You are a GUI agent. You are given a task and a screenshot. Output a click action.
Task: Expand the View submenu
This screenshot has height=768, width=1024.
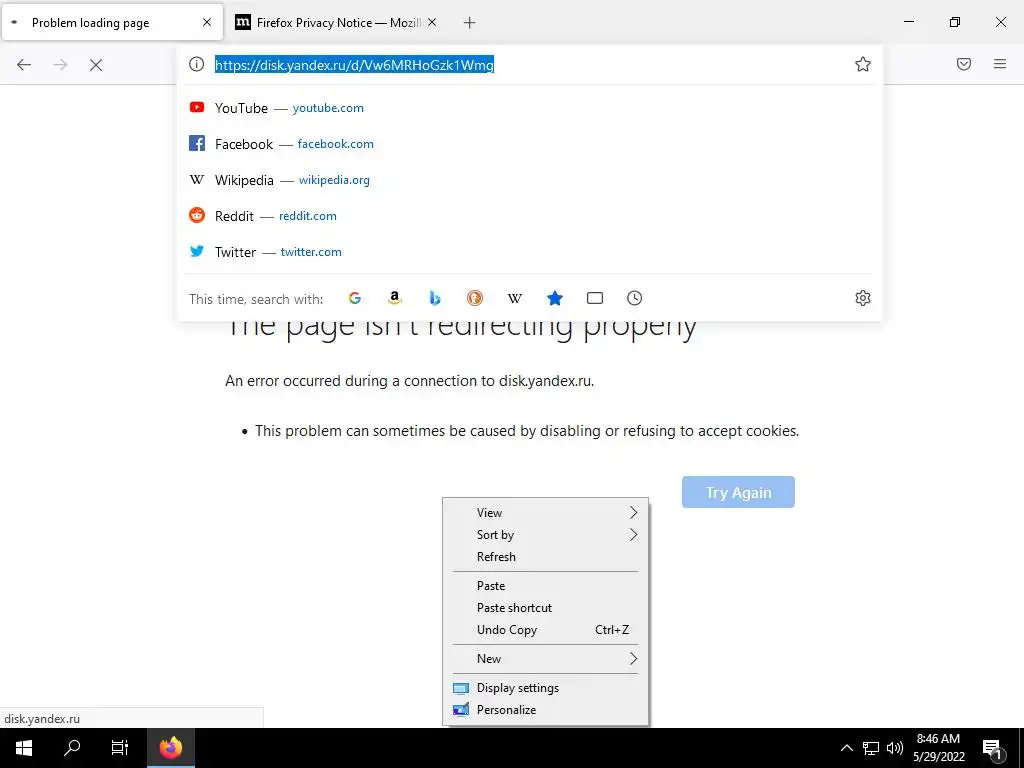click(x=546, y=513)
